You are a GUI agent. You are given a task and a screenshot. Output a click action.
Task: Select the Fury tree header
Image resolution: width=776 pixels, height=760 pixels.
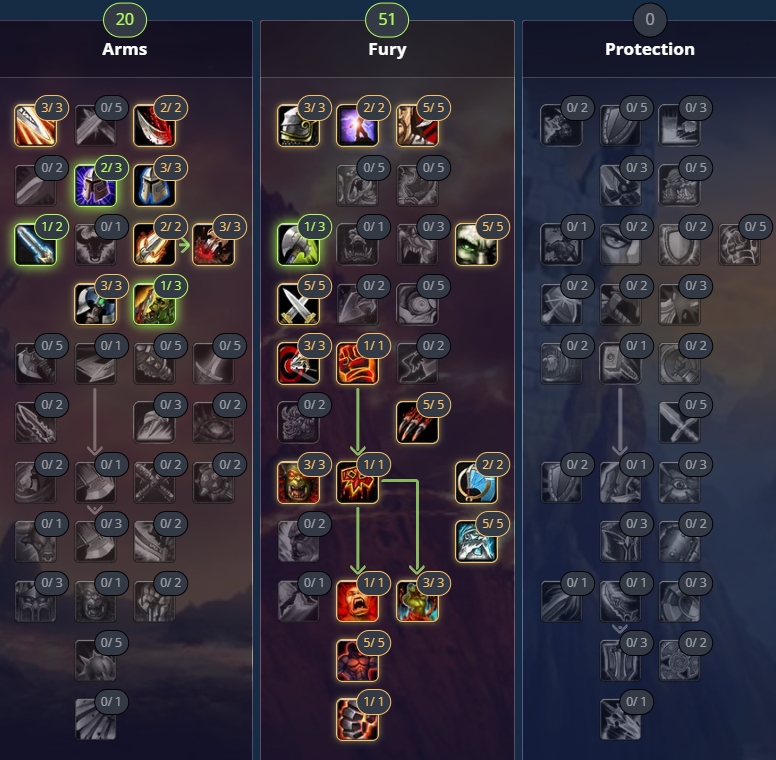(387, 49)
